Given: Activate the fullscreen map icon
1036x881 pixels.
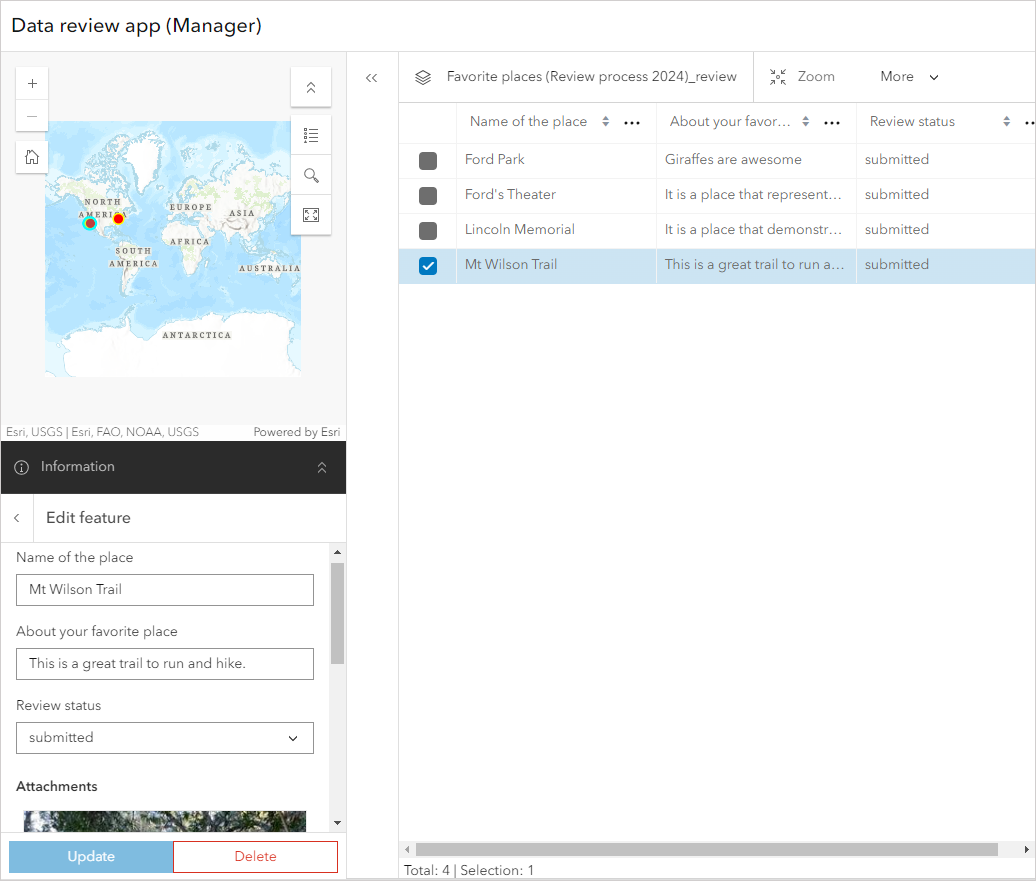Looking at the screenshot, I should [x=311, y=214].
